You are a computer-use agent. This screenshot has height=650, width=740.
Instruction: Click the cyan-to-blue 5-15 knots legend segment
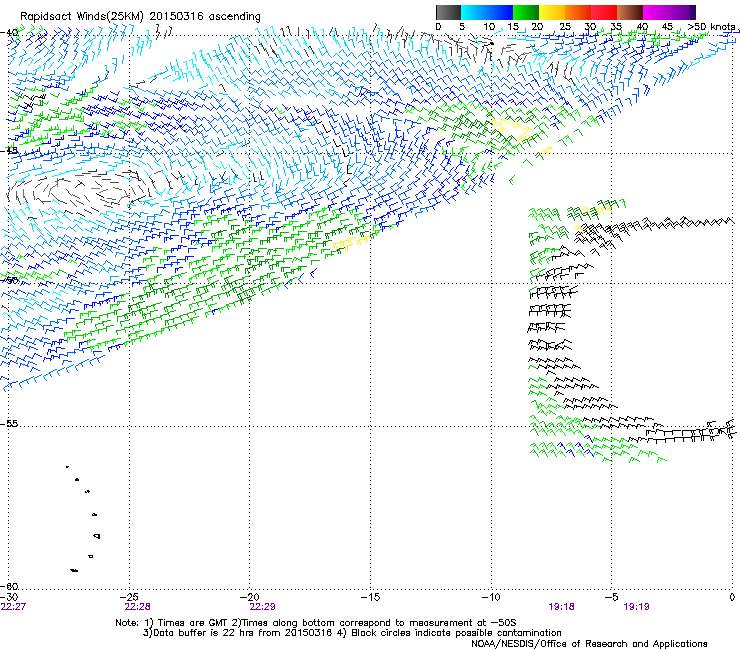coord(487,12)
